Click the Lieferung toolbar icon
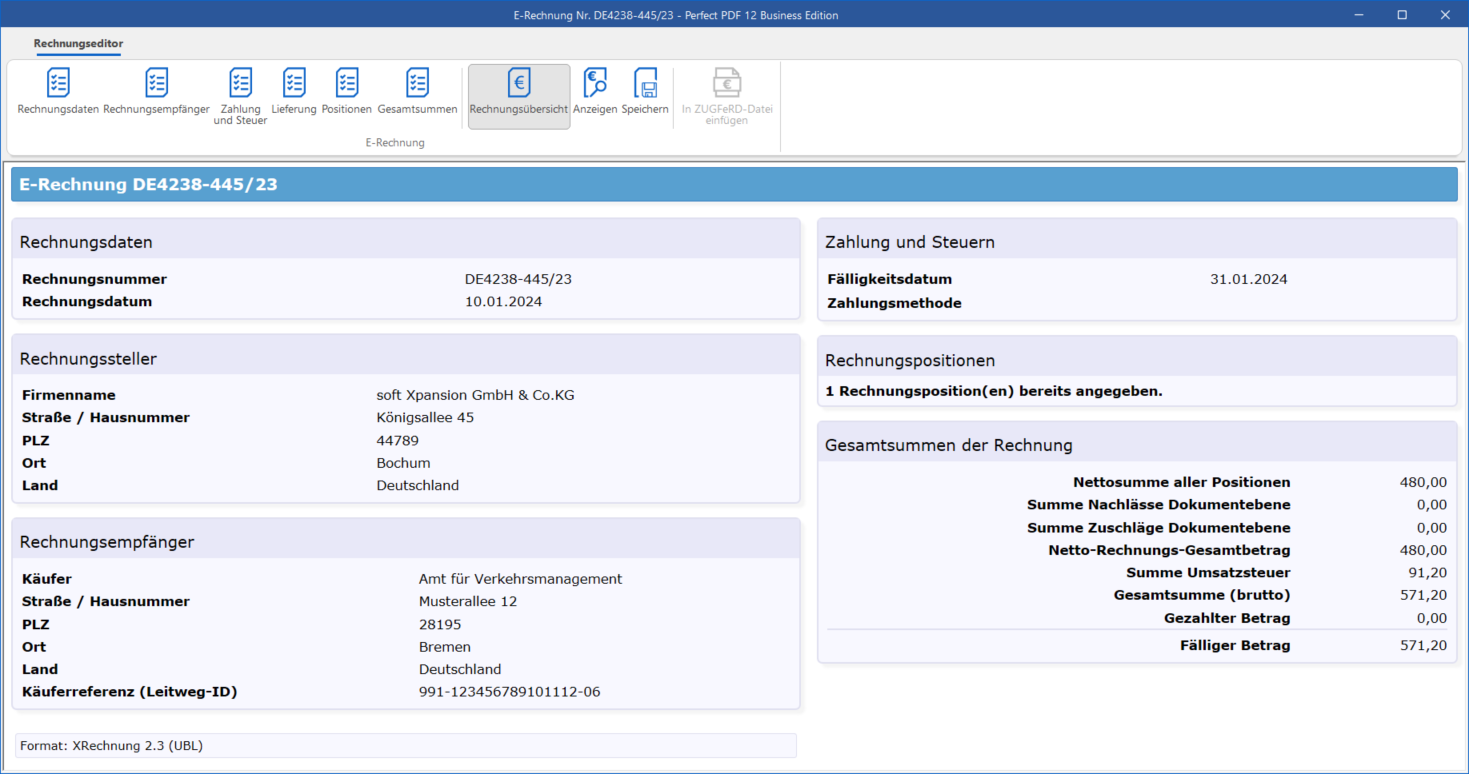 tap(294, 95)
